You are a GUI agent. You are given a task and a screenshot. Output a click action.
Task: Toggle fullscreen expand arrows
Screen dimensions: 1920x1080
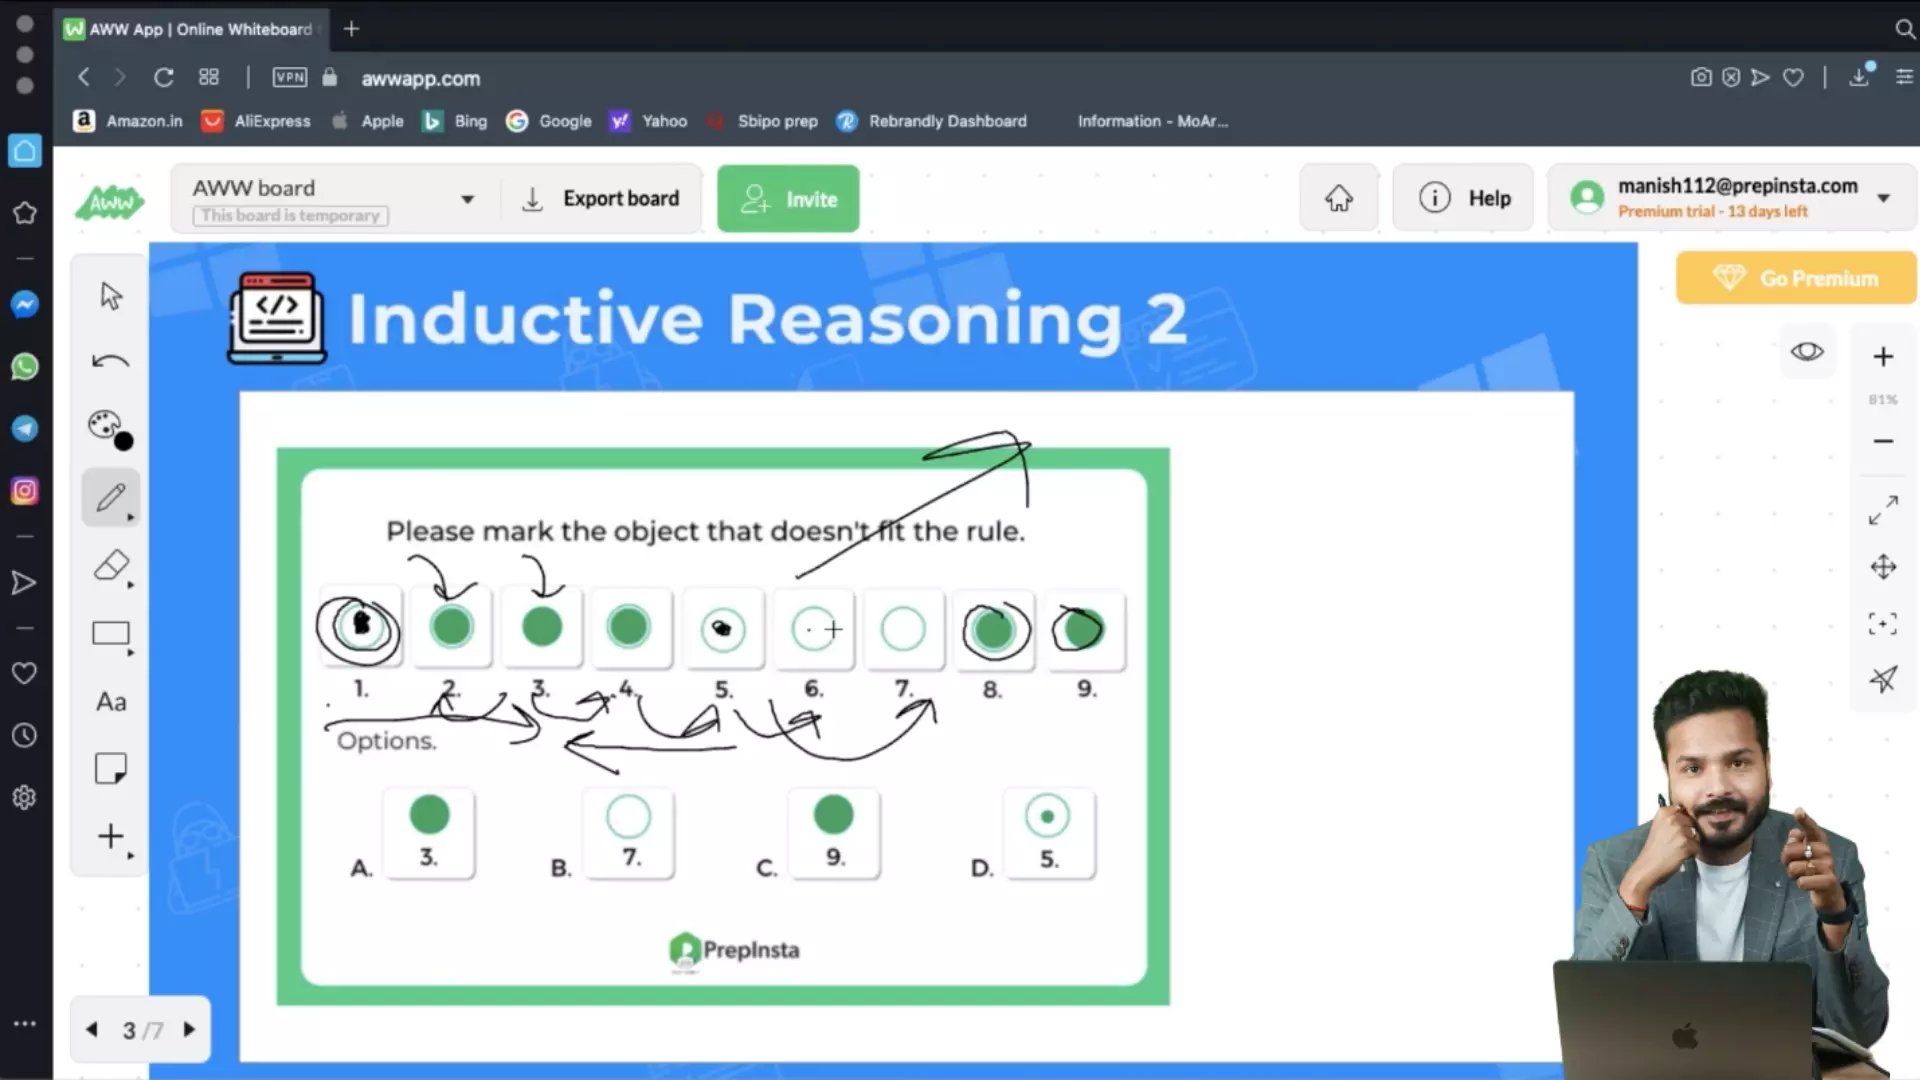(1882, 511)
